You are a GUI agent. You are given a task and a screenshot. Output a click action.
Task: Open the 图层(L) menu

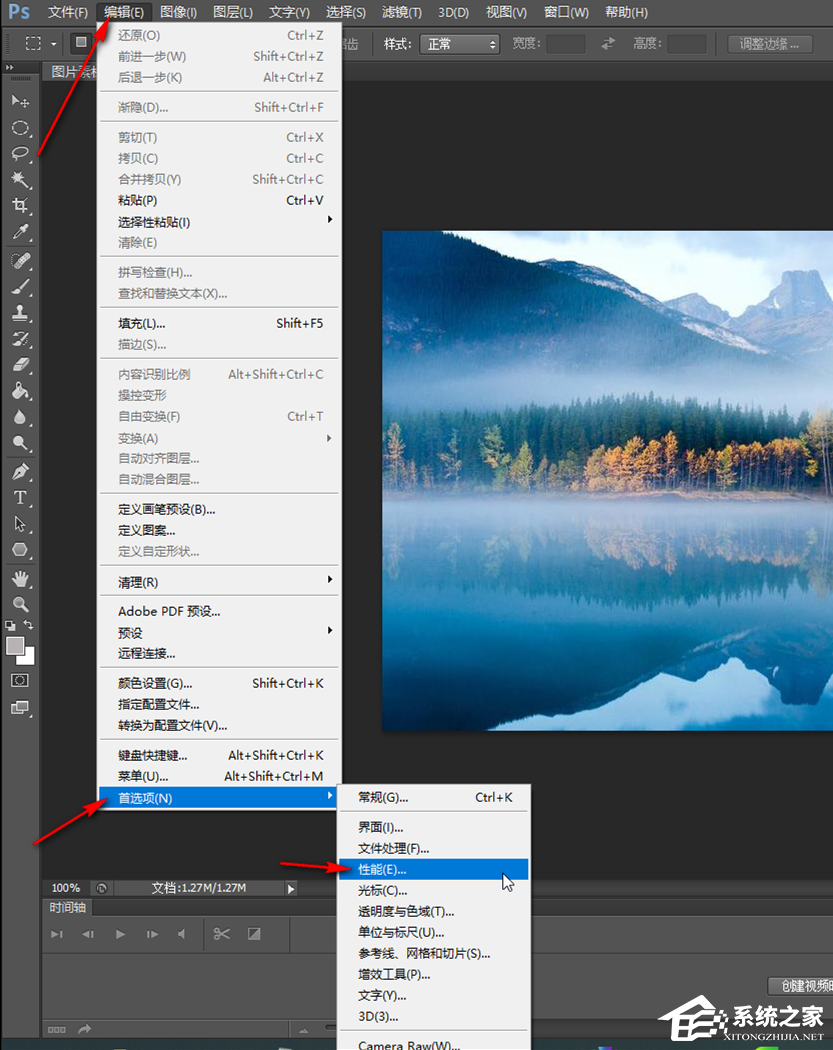pyautogui.click(x=233, y=12)
